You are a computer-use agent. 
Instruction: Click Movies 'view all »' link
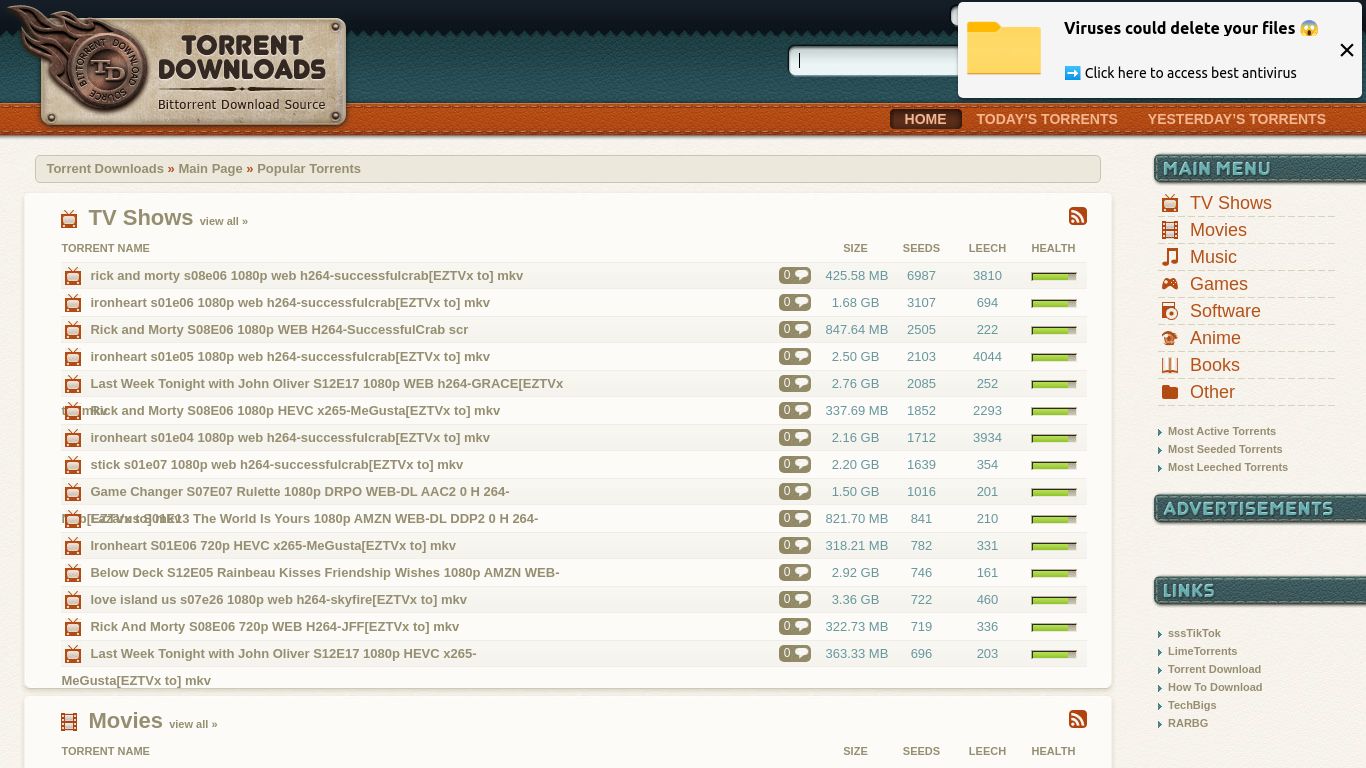click(193, 725)
